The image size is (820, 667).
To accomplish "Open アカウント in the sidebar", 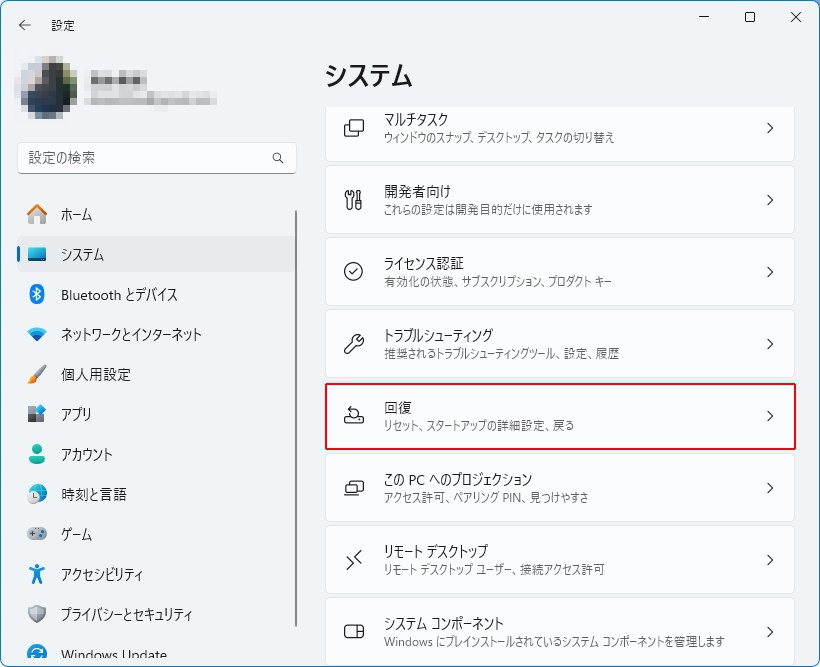I will [87, 454].
